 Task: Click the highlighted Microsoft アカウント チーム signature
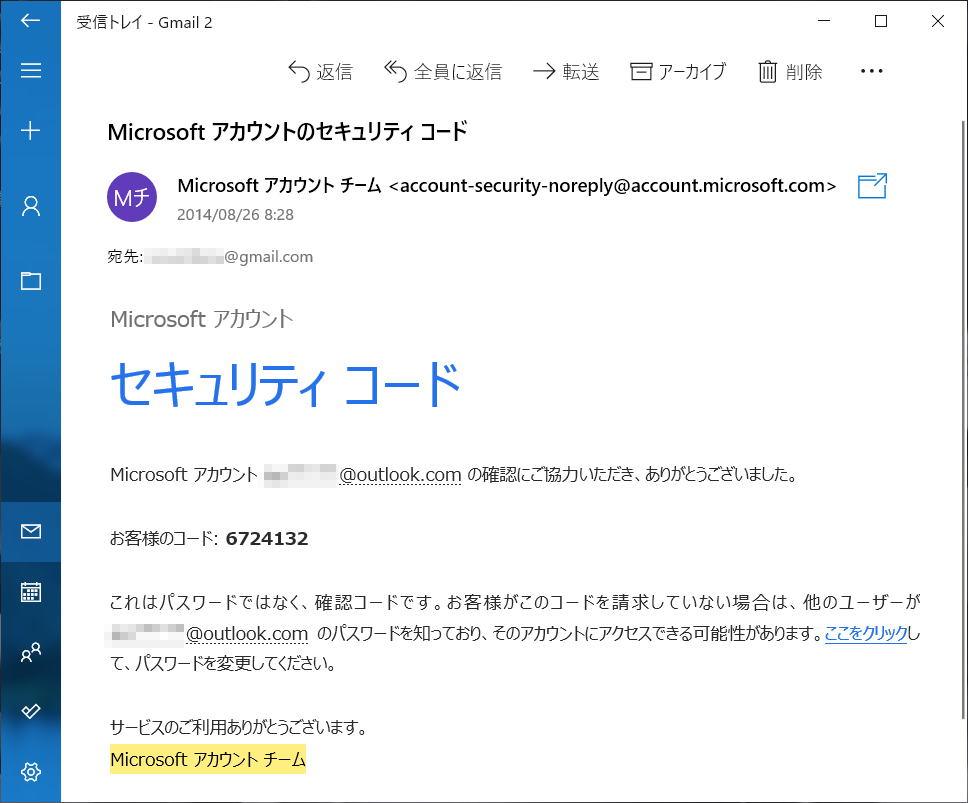coord(208,759)
